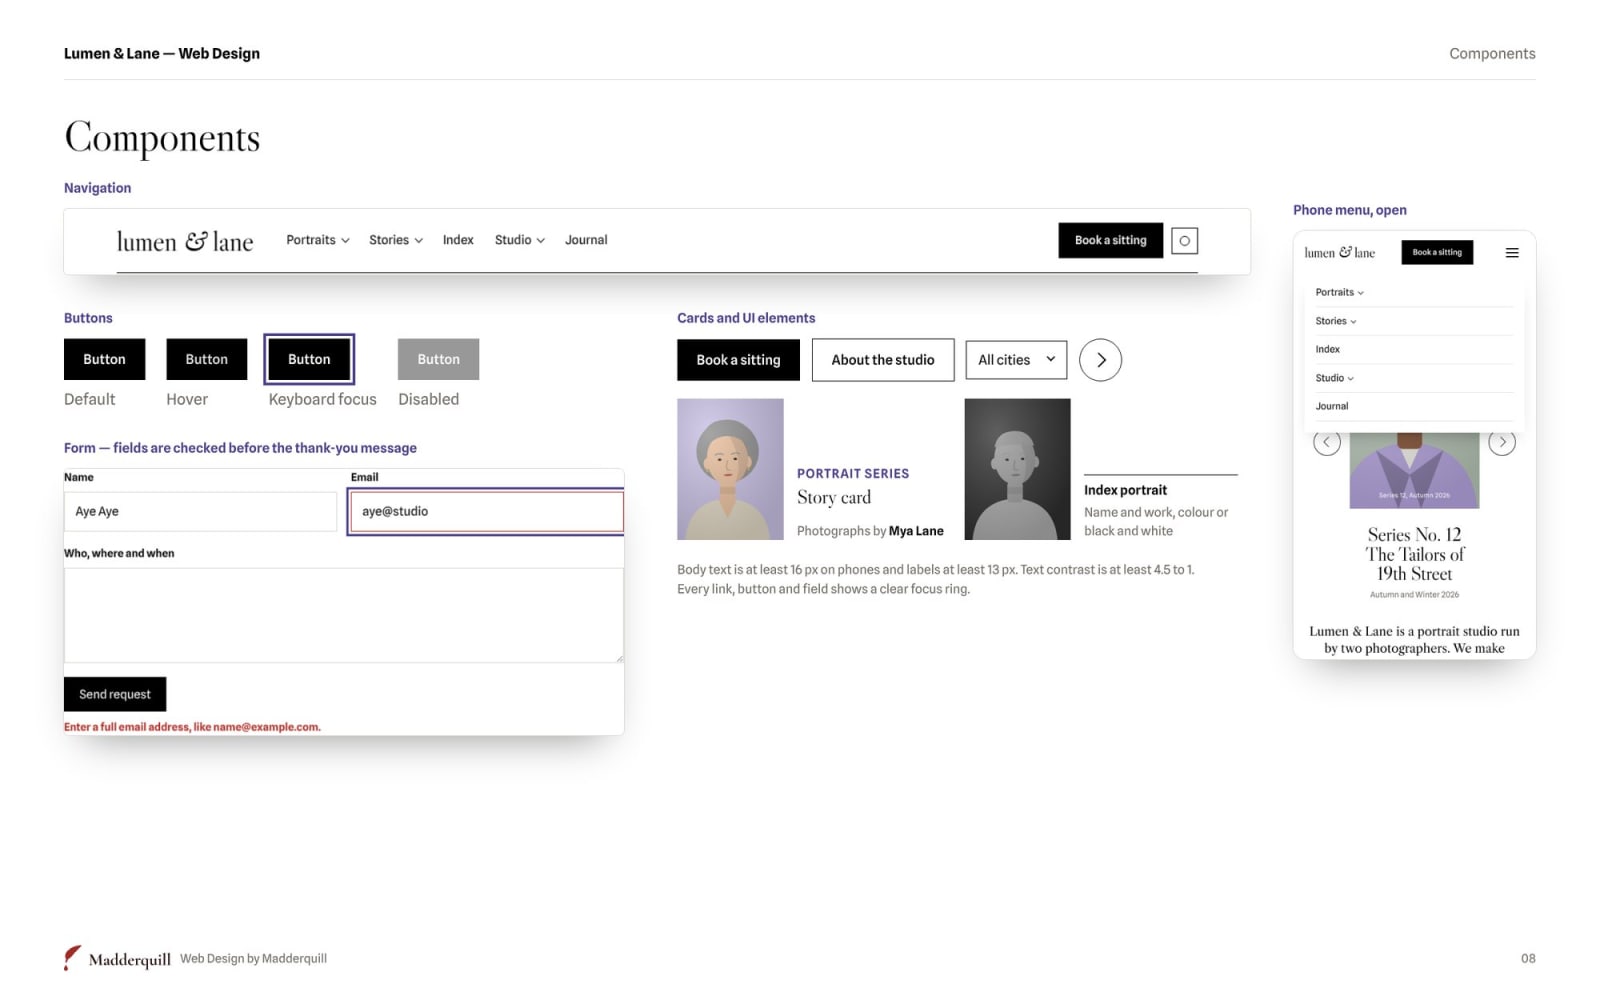
Task: Click the Index portrait heading
Action: click(x=1125, y=490)
